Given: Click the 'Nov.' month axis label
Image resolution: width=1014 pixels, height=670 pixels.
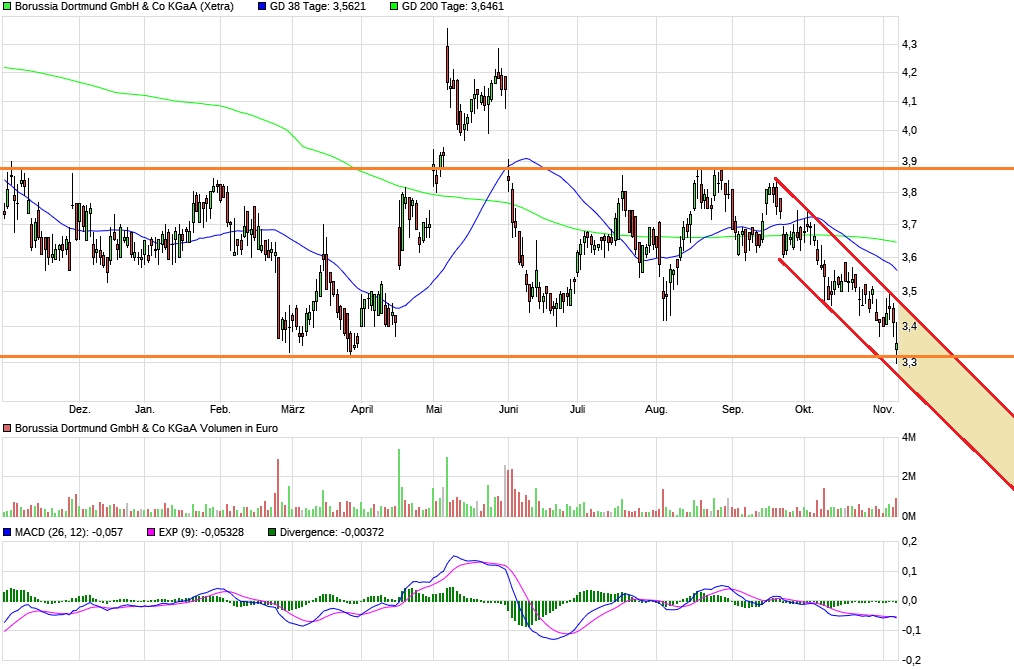Looking at the screenshot, I should tap(883, 409).
